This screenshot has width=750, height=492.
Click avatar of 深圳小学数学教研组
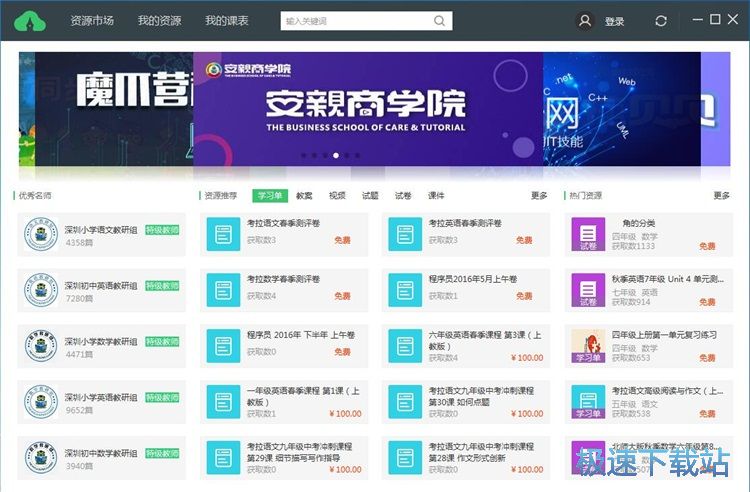point(41,346)
